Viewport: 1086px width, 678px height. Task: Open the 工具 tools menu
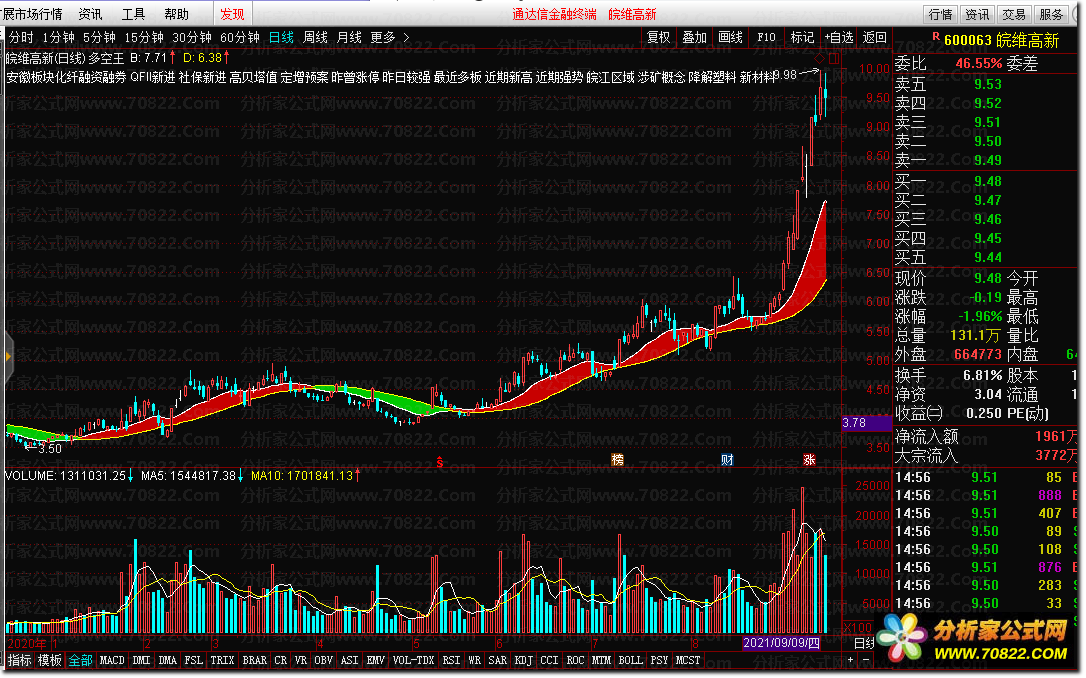tap(133, 14)
